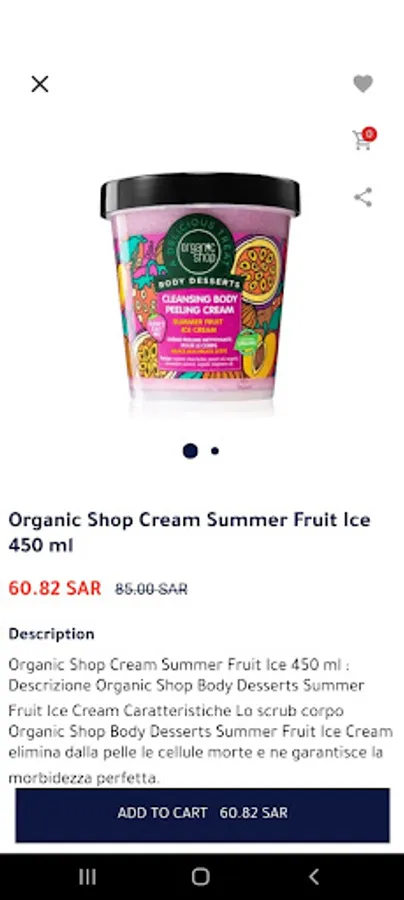Add product to favorites with heart icon

363,84
